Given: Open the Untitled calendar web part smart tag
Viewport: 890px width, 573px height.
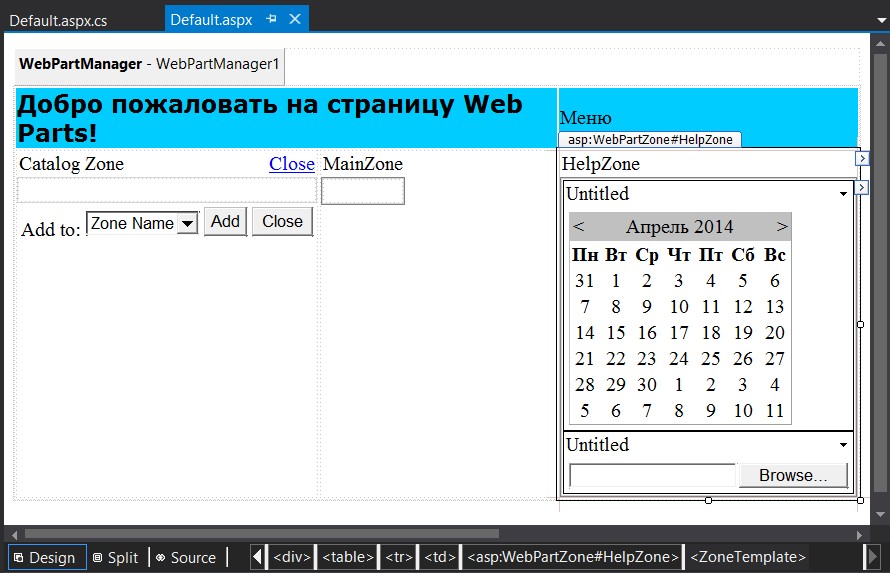Looking at the screenshot, I should 861,187.
